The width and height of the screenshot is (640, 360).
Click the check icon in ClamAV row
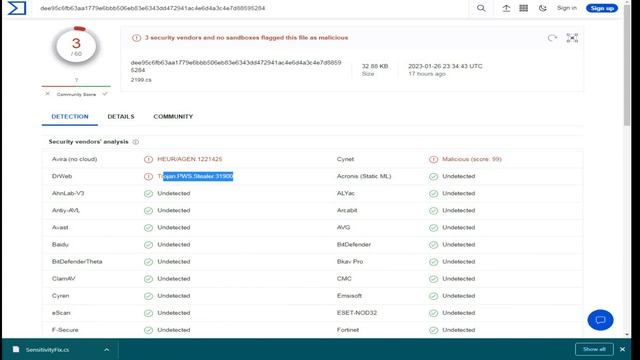click(148, 279)
